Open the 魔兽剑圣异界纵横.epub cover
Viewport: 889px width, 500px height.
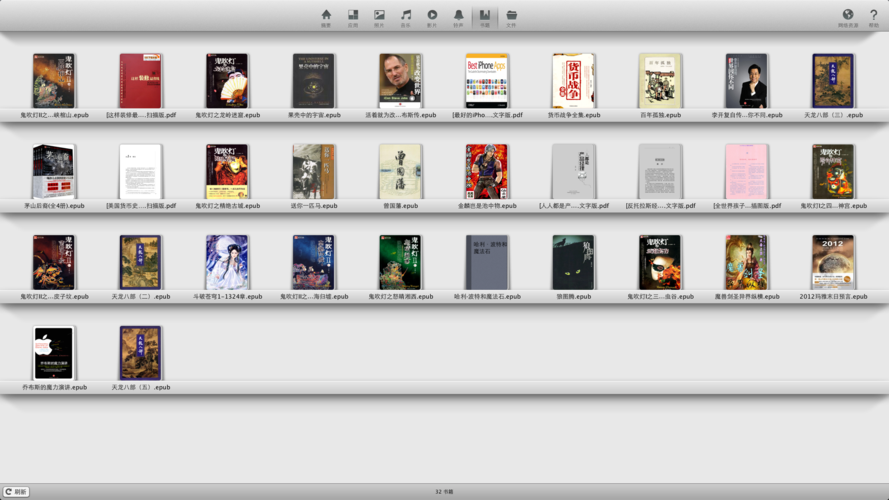click(747, 262)
